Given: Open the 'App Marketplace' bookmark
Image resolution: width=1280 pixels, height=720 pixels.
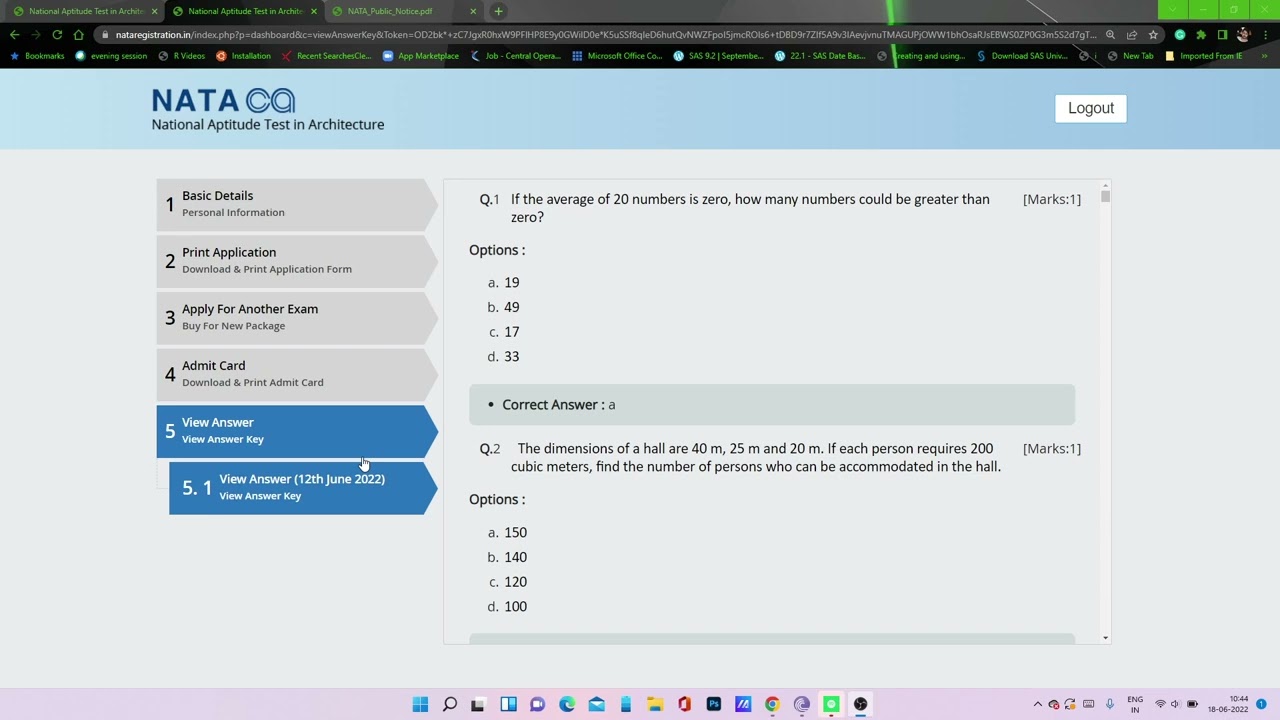Looking at the screenshot, I should pyautogui.click(x=421, y=56).
